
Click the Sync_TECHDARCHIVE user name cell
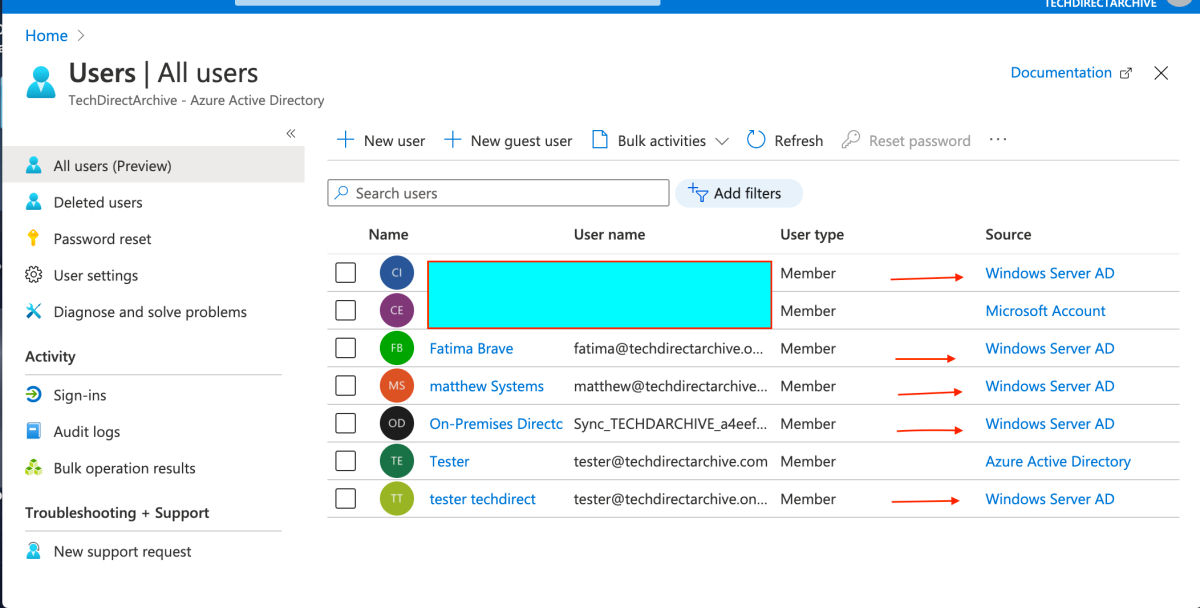(x=670, y=424)
